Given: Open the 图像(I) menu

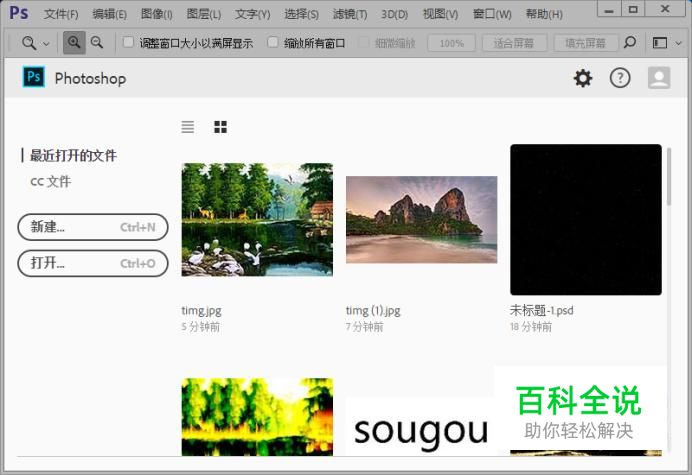Looking at the screenshot, I should click(x=157, y=14).
